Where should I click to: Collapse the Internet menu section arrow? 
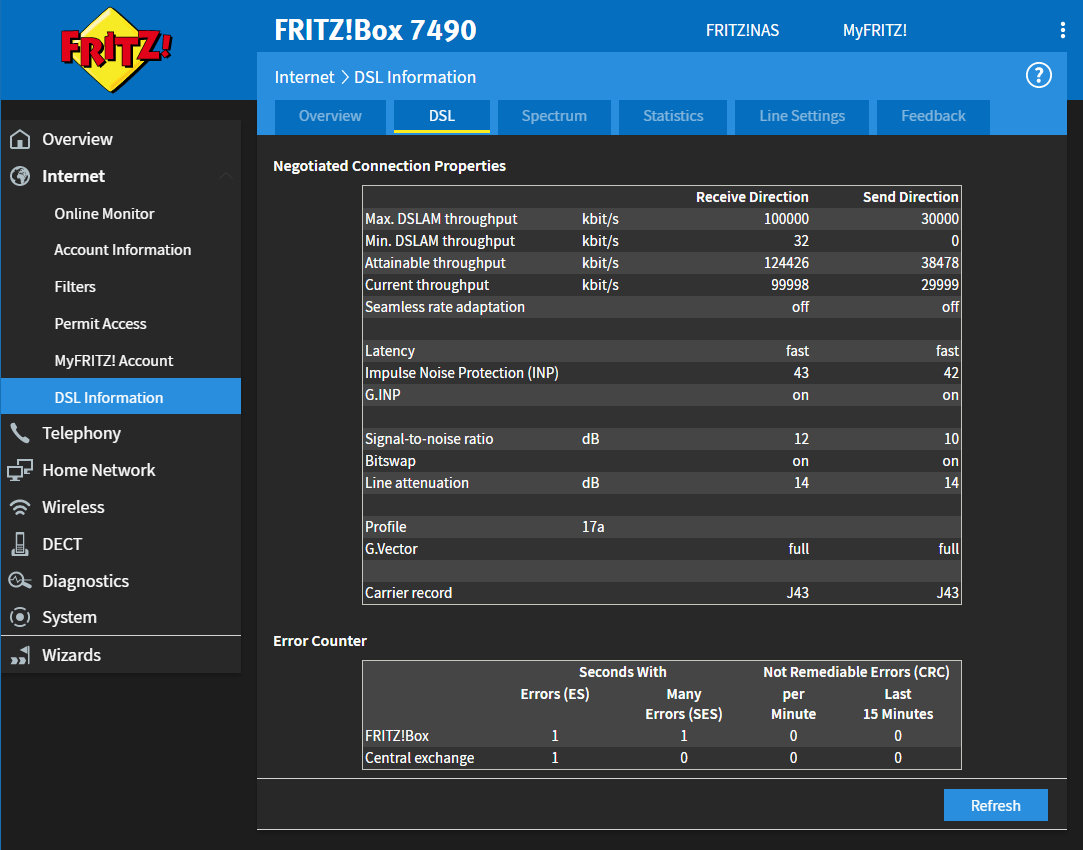(226, 176)
